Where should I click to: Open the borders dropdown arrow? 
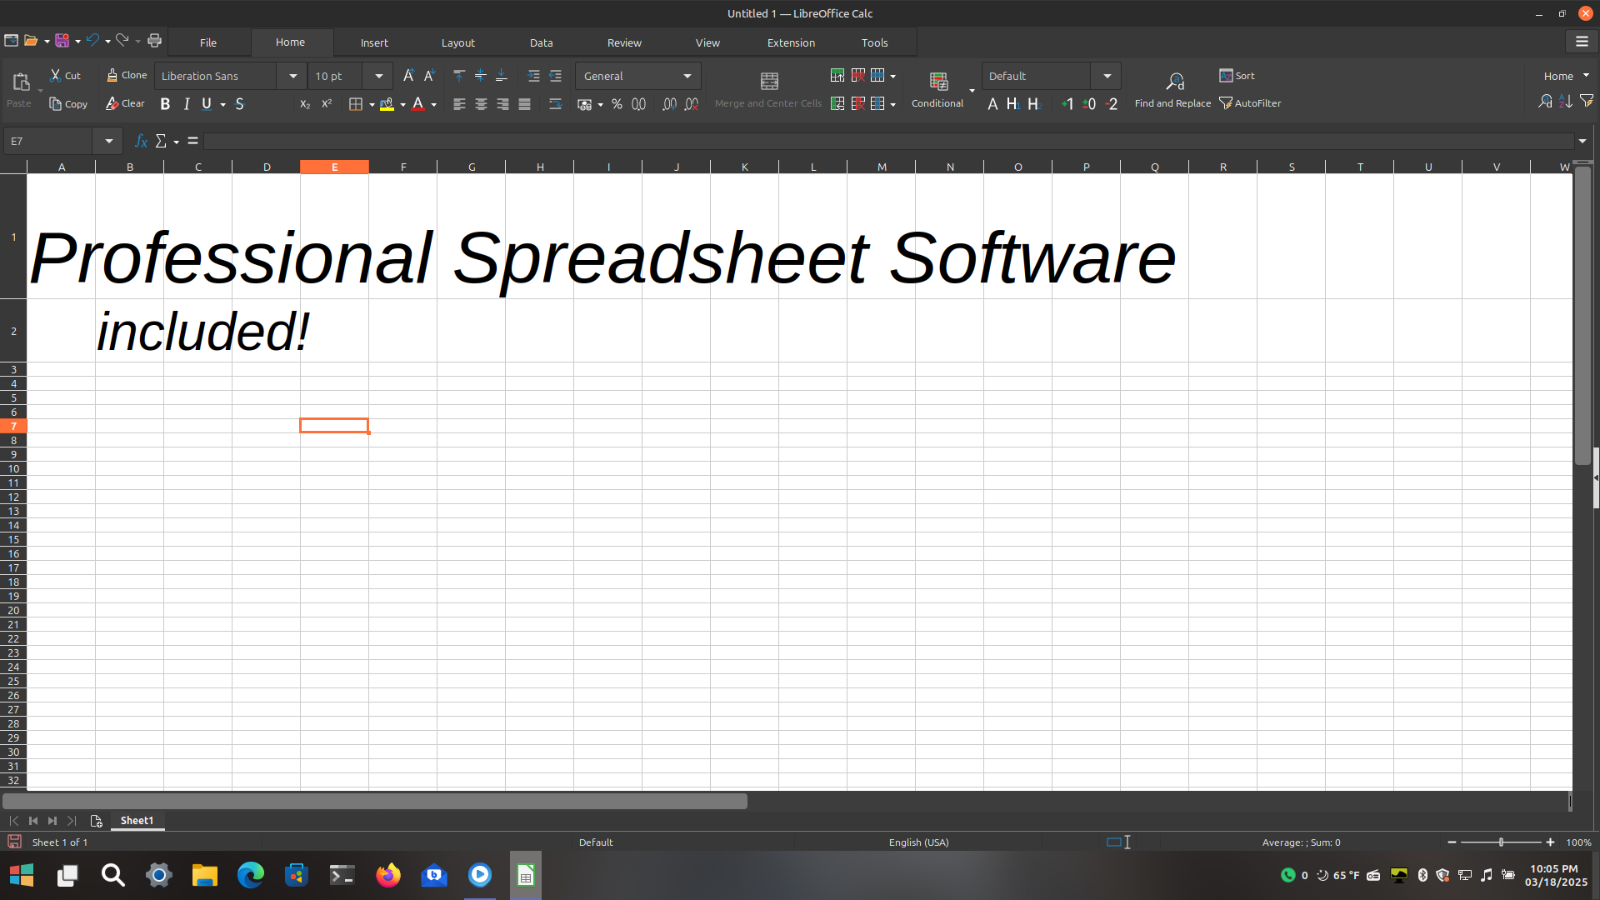pyautogui.click(x=372, y=105)
